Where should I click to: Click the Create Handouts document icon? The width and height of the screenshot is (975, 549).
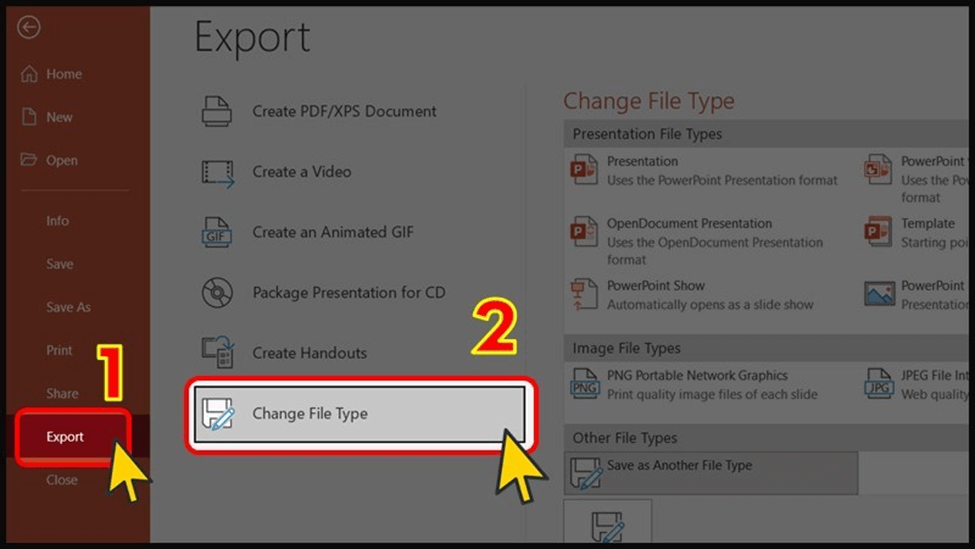tap(218, 352)
